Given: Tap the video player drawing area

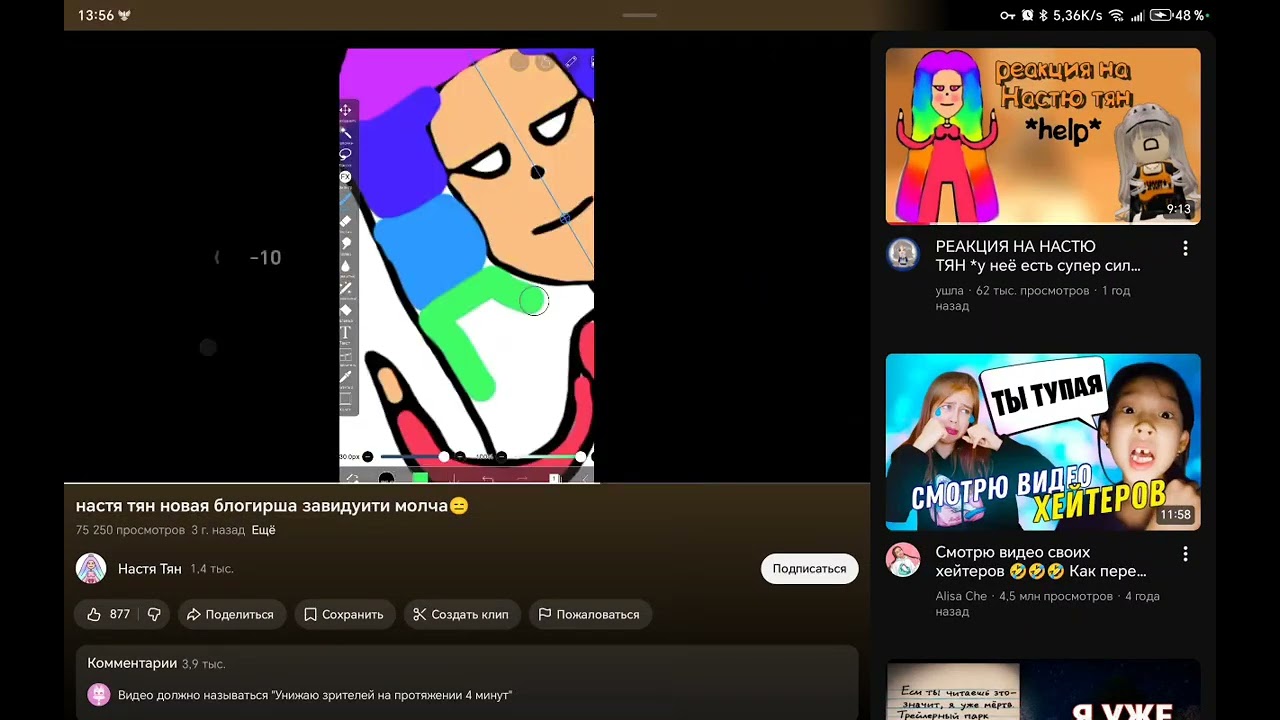Looking at the screenshot, I should (466, 265).
